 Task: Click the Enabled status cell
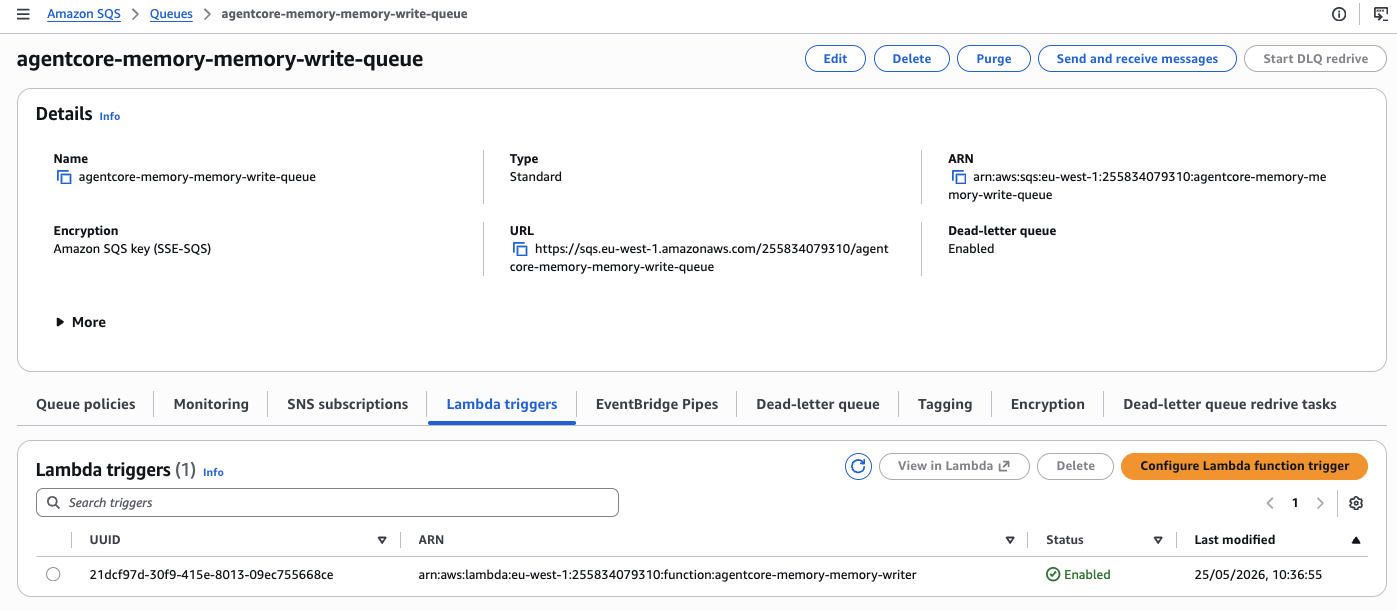coord(1078,575)
